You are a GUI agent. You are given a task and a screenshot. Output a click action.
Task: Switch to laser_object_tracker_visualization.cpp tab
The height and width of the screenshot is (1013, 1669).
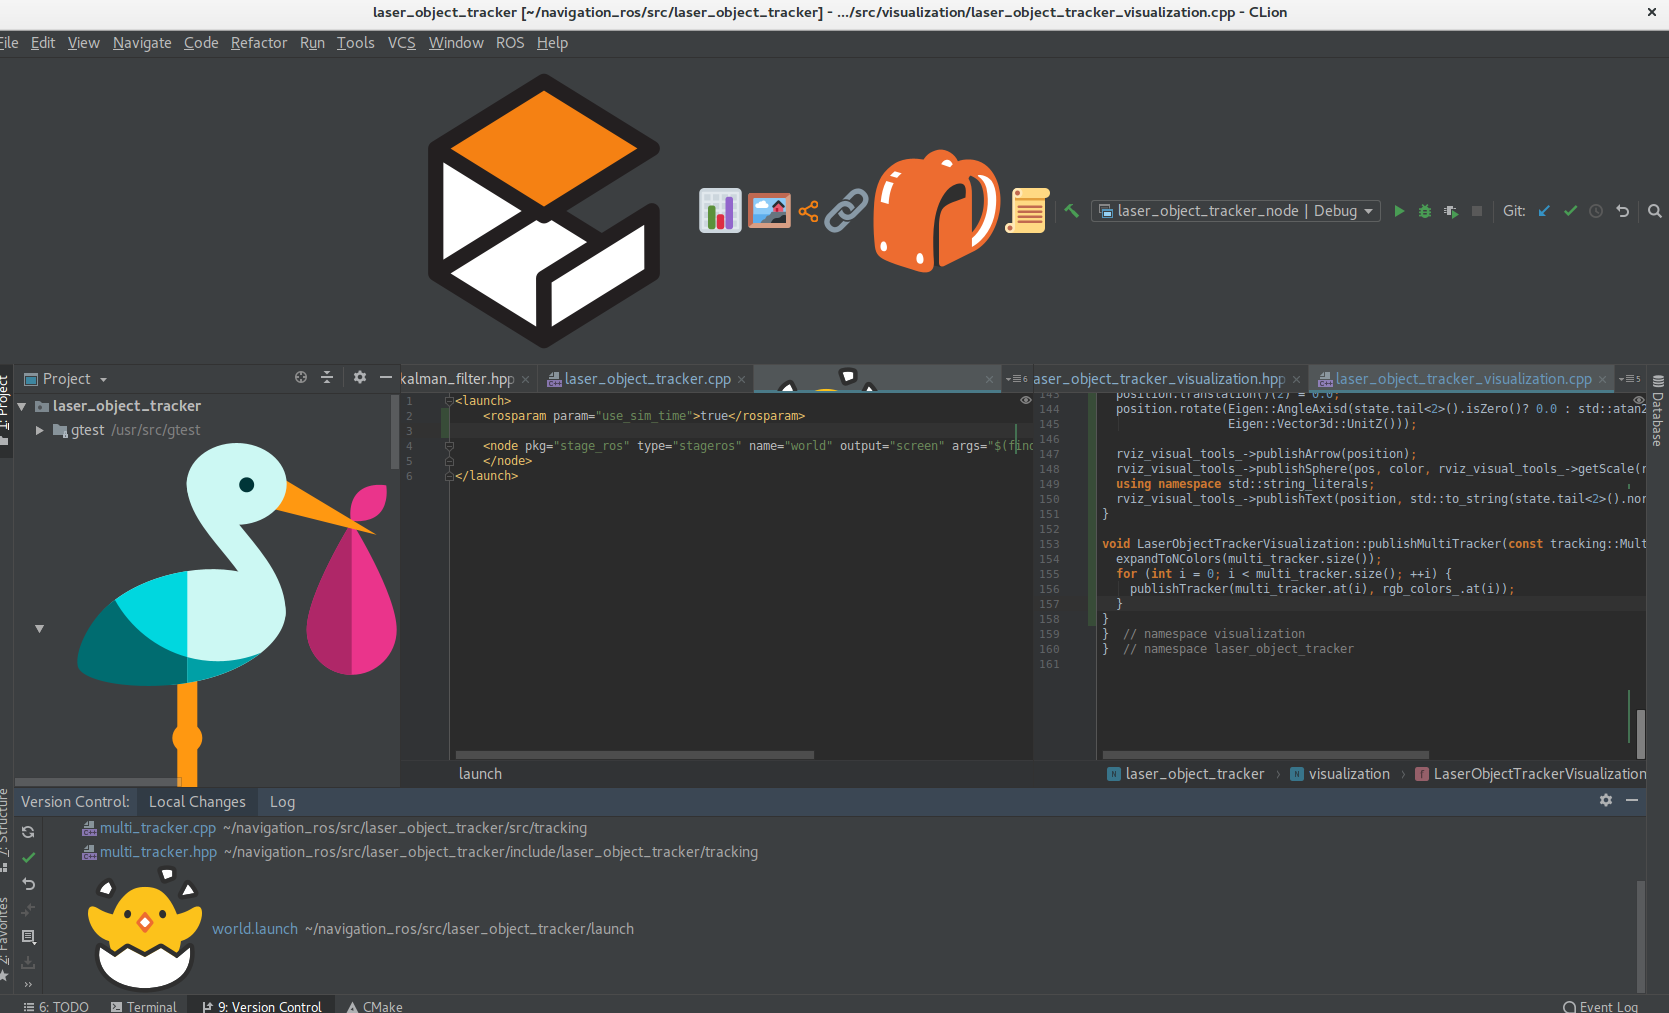coord(1464,379)
